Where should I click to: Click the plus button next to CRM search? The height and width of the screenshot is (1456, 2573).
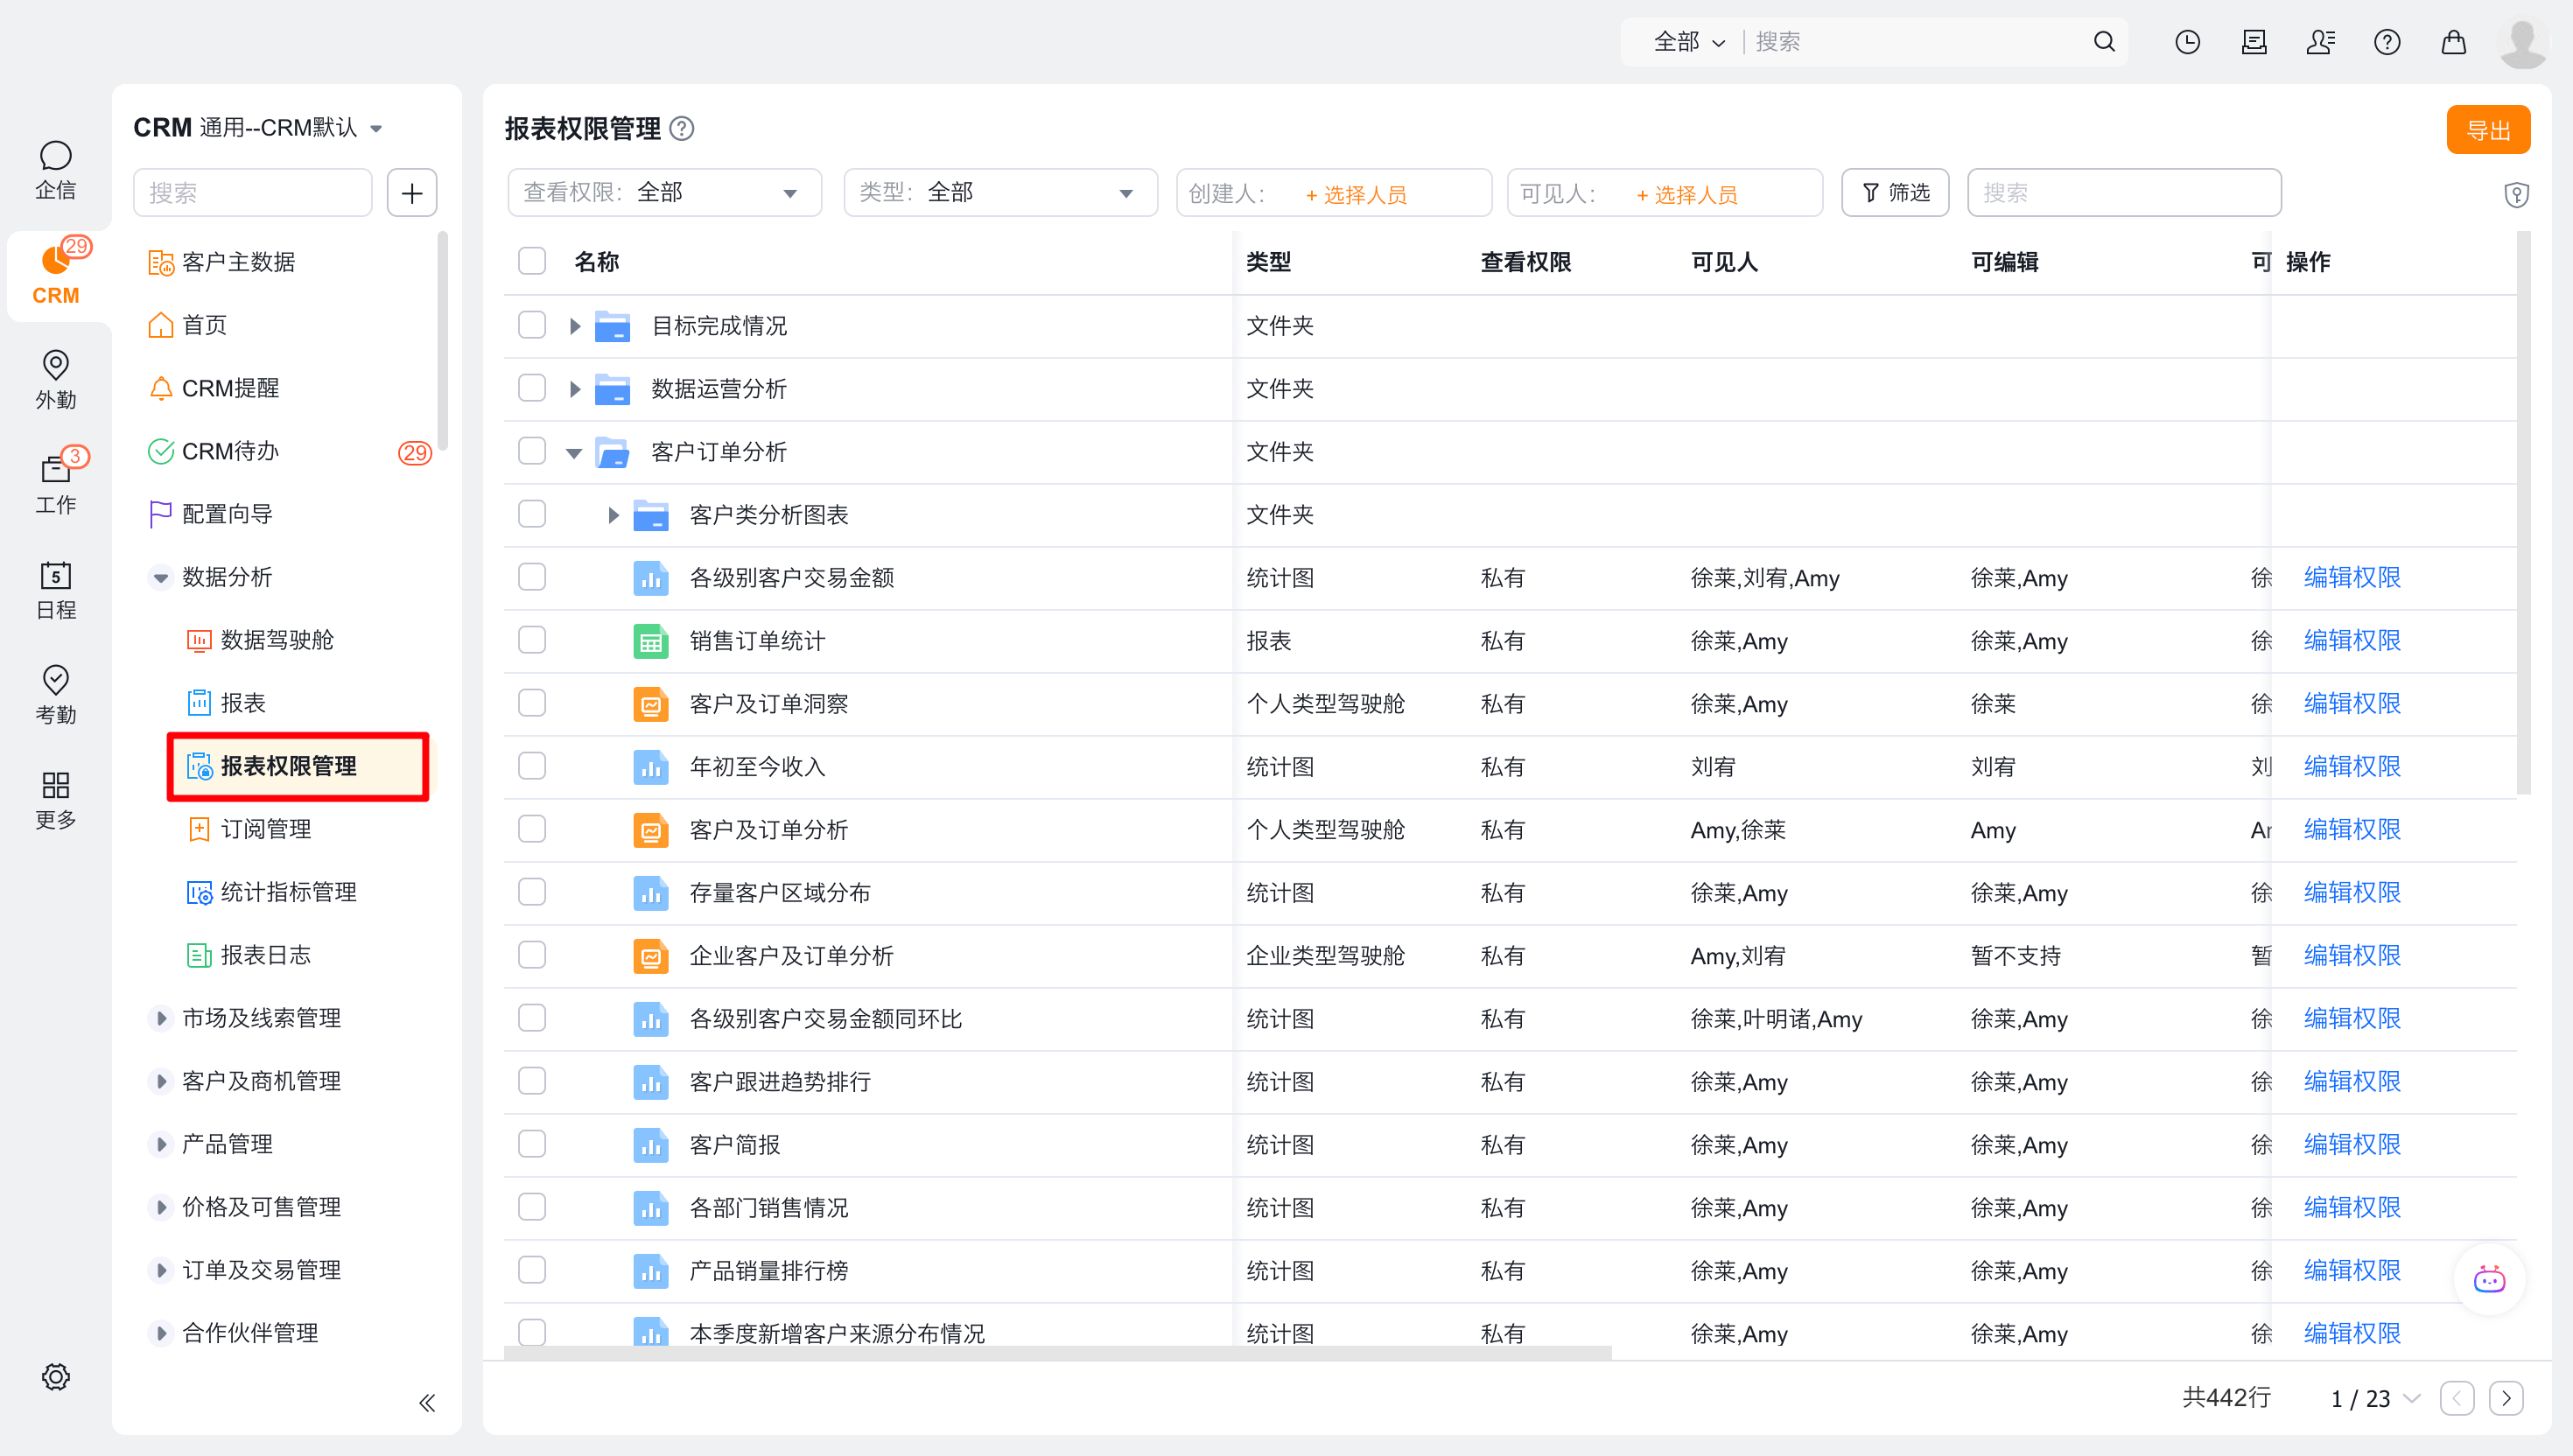[412, 193]
